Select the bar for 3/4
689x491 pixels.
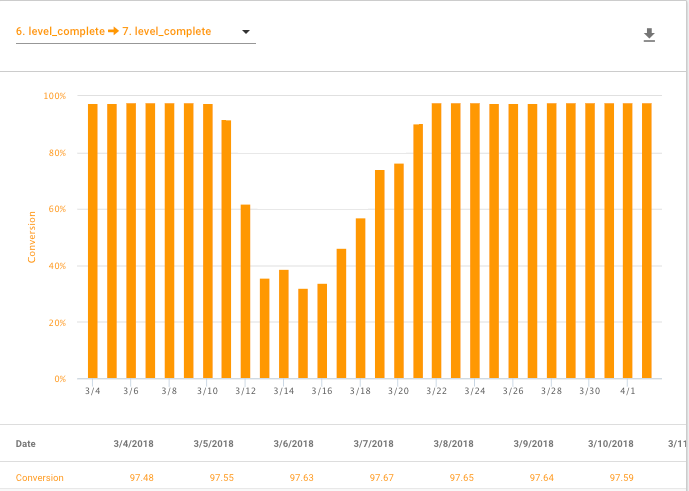tap(92, 241)
